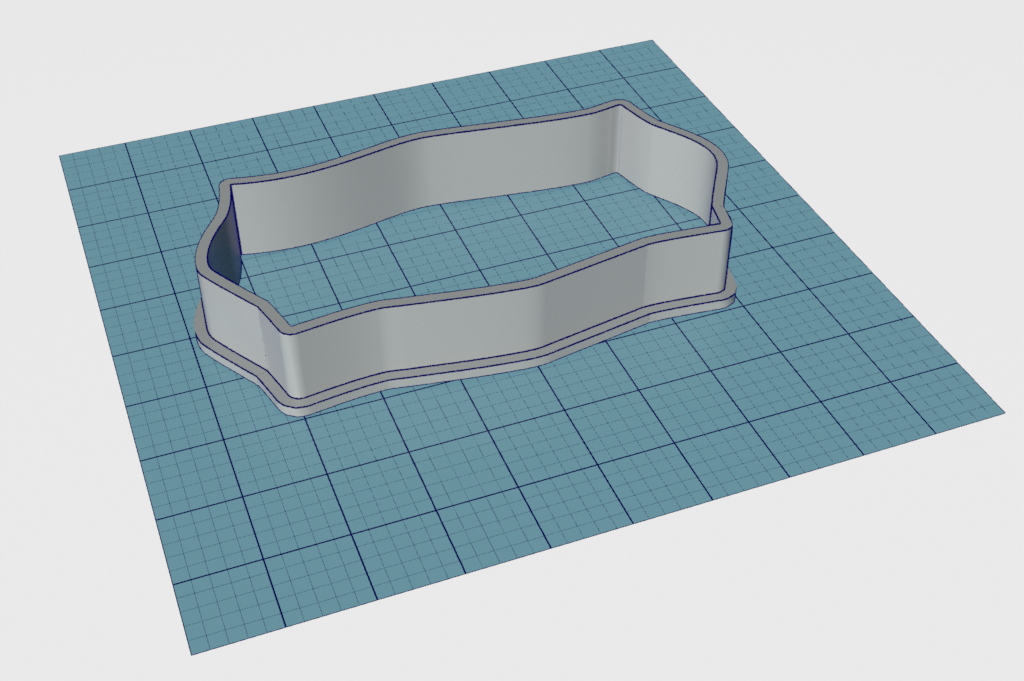
Task: Click empty gray background in the top-left
Action: point(60,50)
